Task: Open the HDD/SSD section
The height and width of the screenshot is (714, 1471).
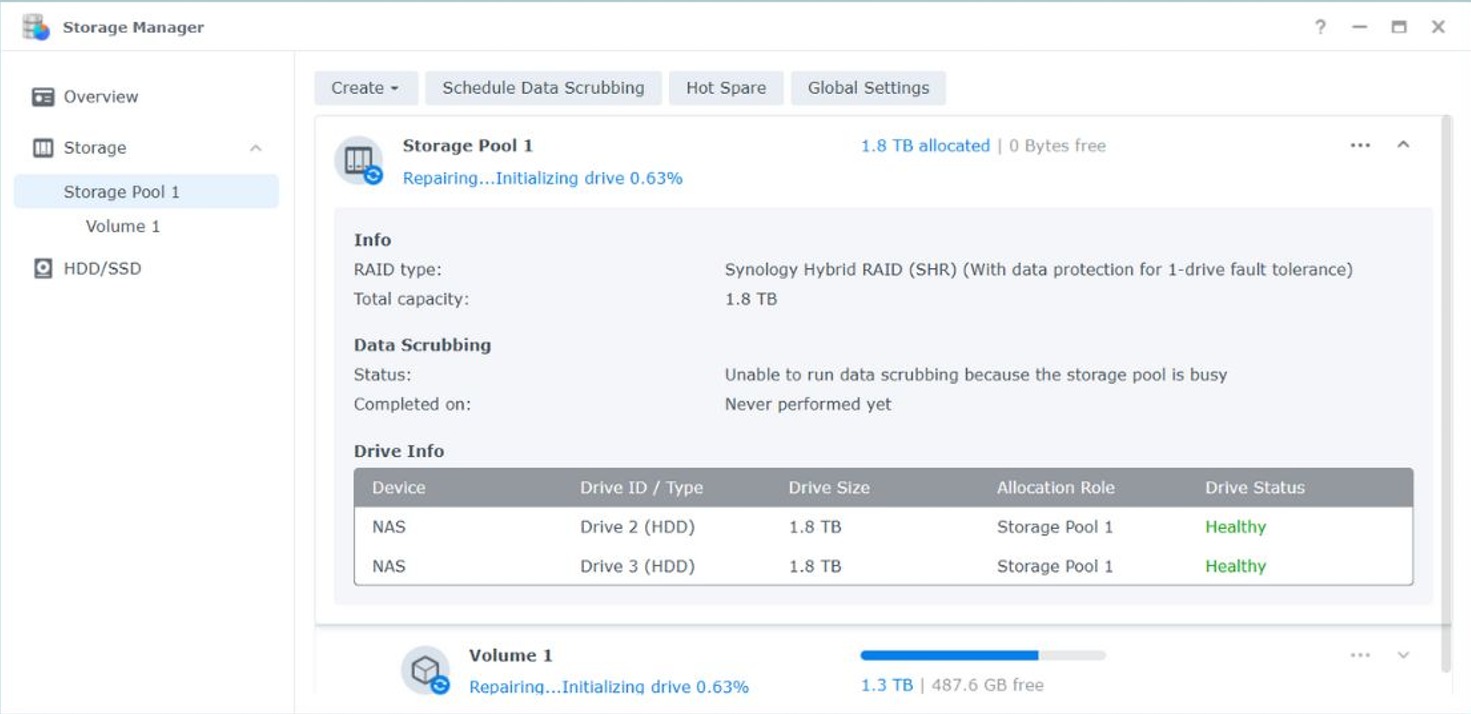Action: (x=102, y=269)
